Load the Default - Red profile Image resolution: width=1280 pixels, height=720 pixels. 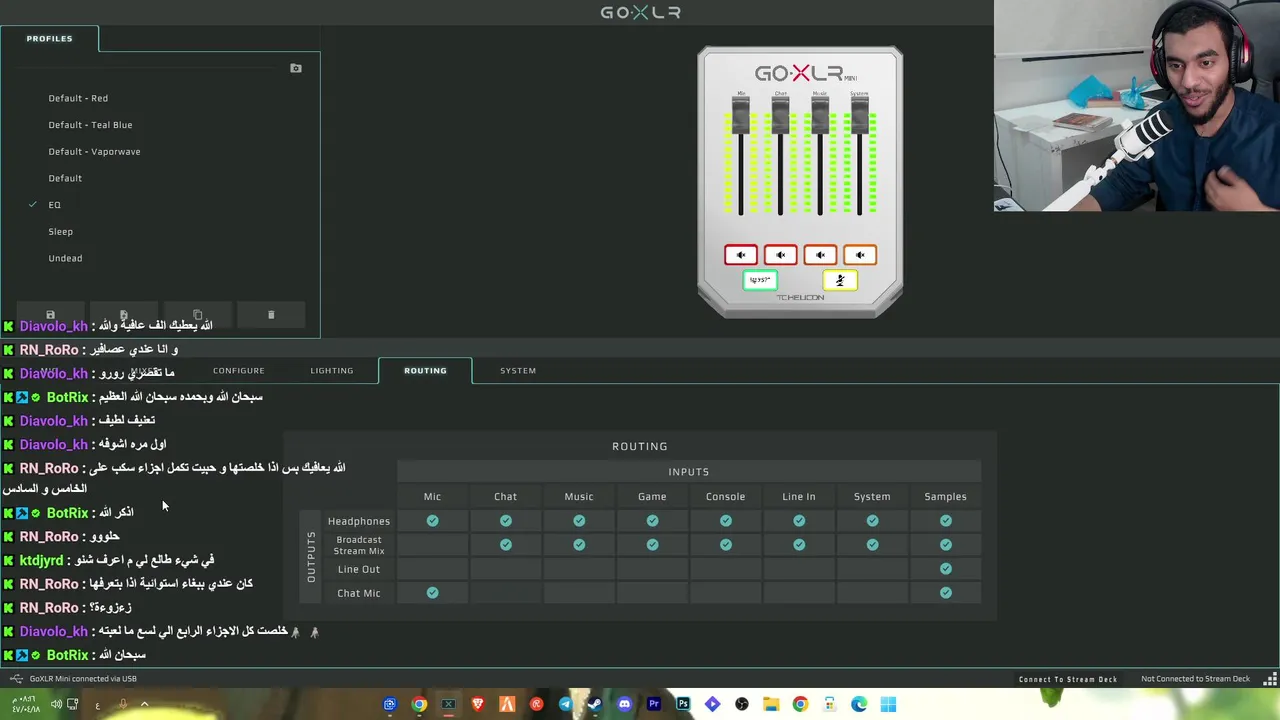78,98
